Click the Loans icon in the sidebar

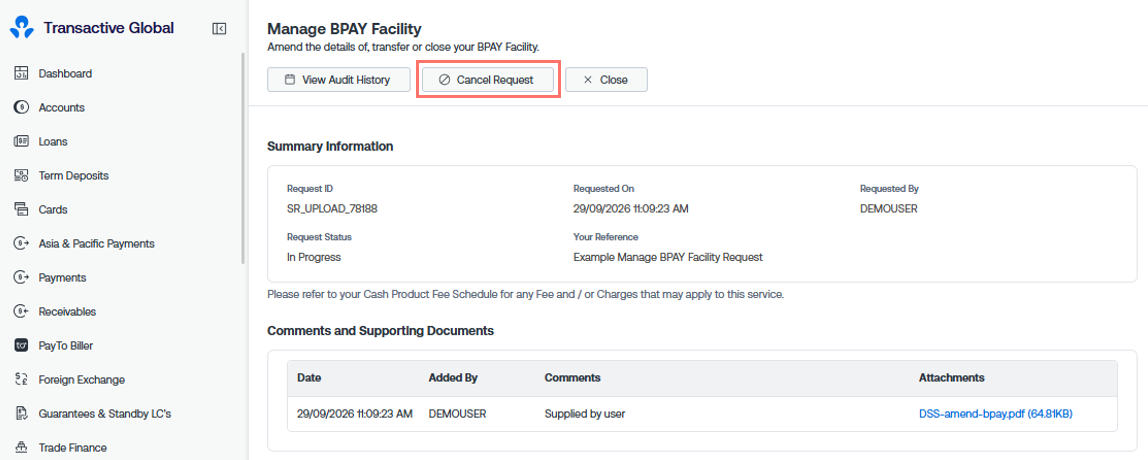[x=21, y=141]
